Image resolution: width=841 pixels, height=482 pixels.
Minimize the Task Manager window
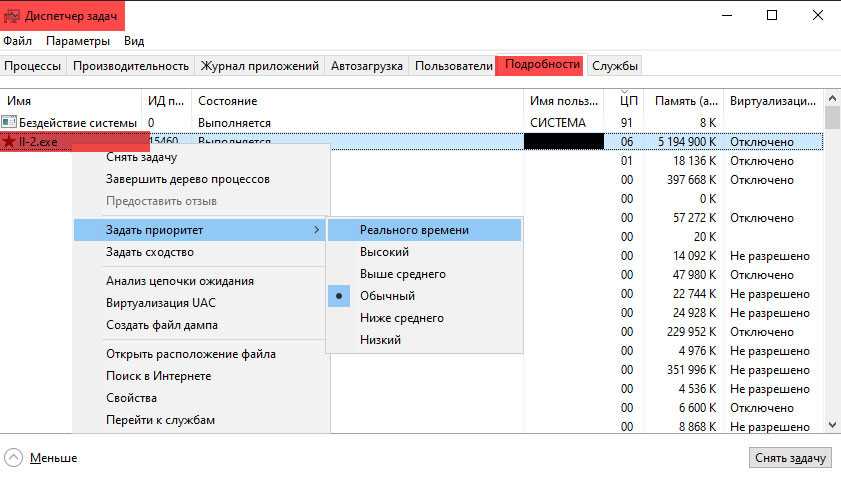click(x=725, y=15)
